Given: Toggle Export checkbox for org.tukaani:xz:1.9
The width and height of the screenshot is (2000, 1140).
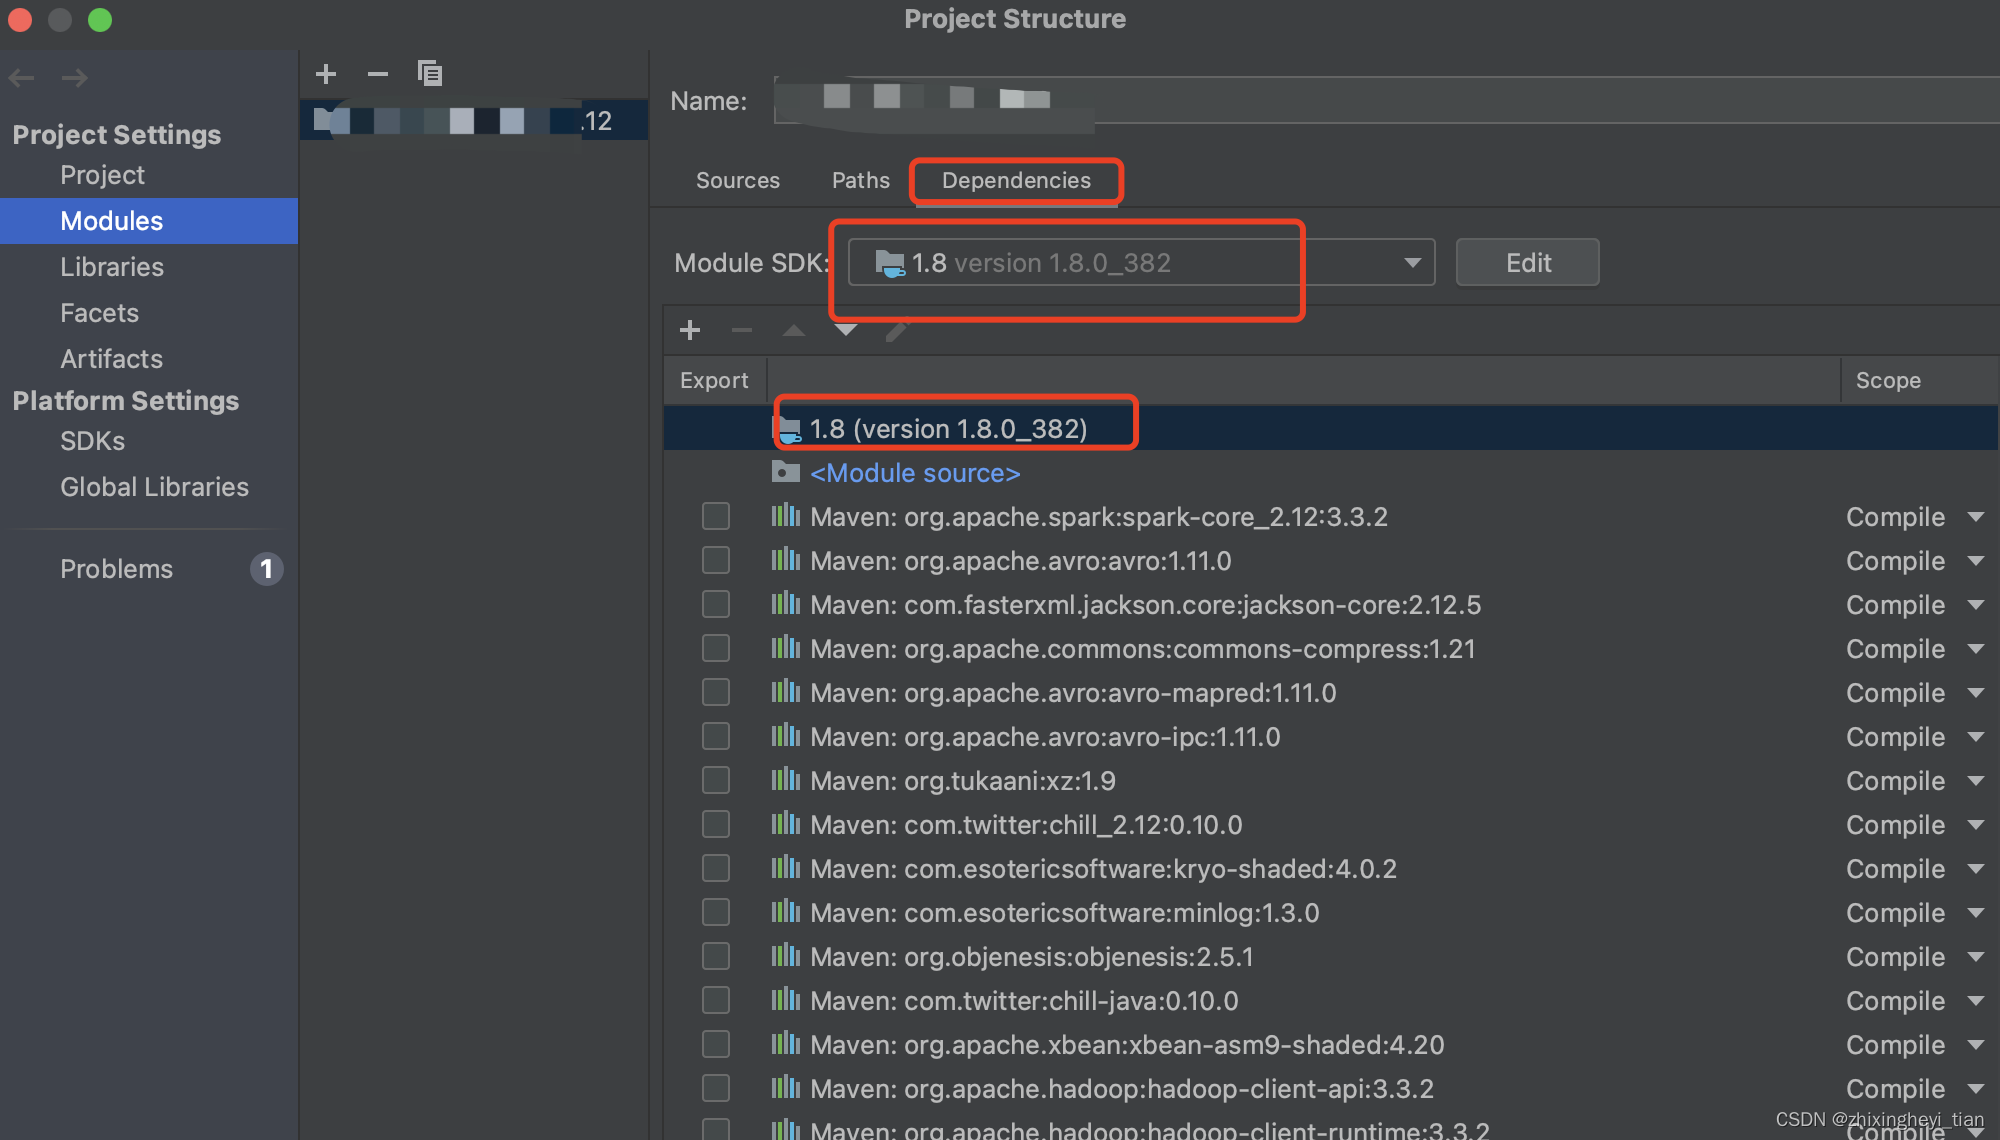Looking at the screenshot, I should click(x=716, y=780).
